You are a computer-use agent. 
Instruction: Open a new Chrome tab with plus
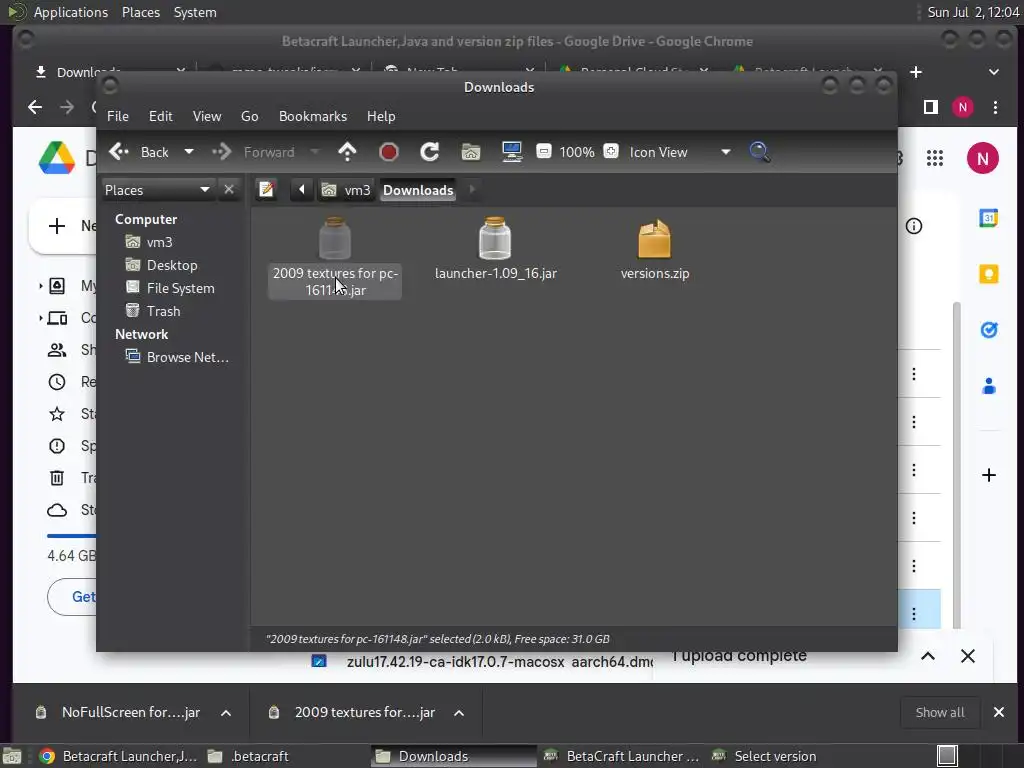click(916, 72)
